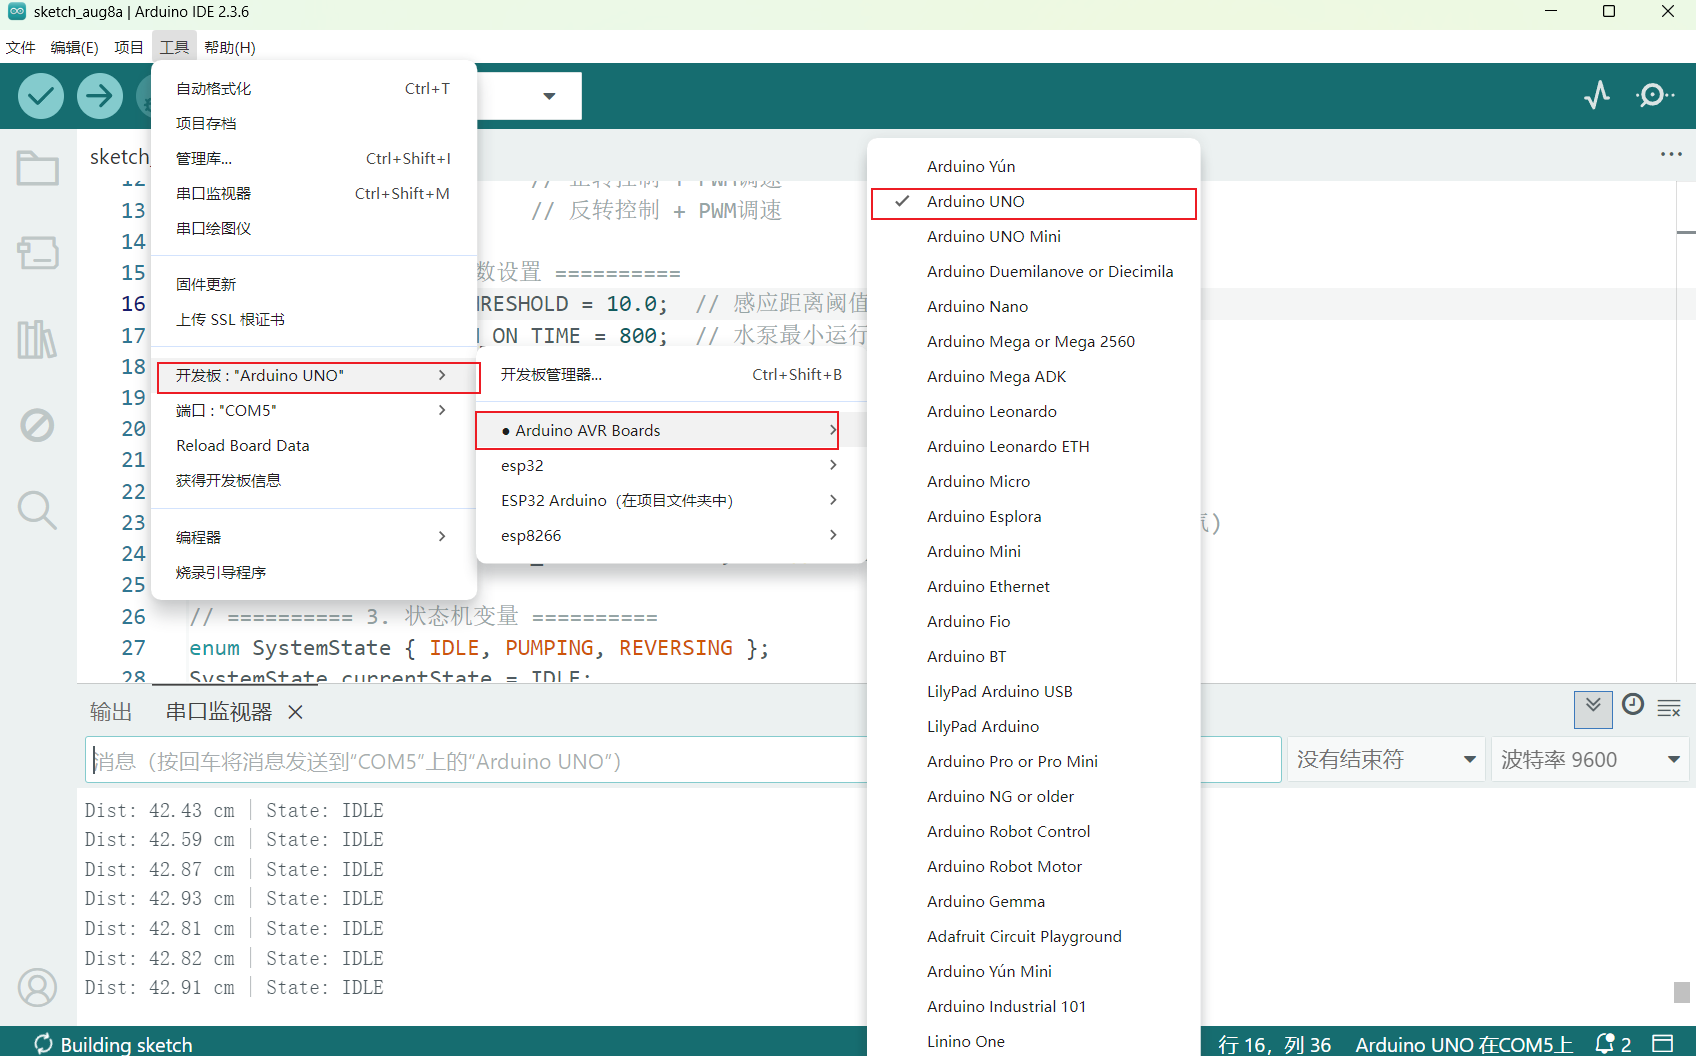Open the Library Manager sidebar icon
The width and height of the screenshot is (1696, 1056).
click(x=38, y=339)
